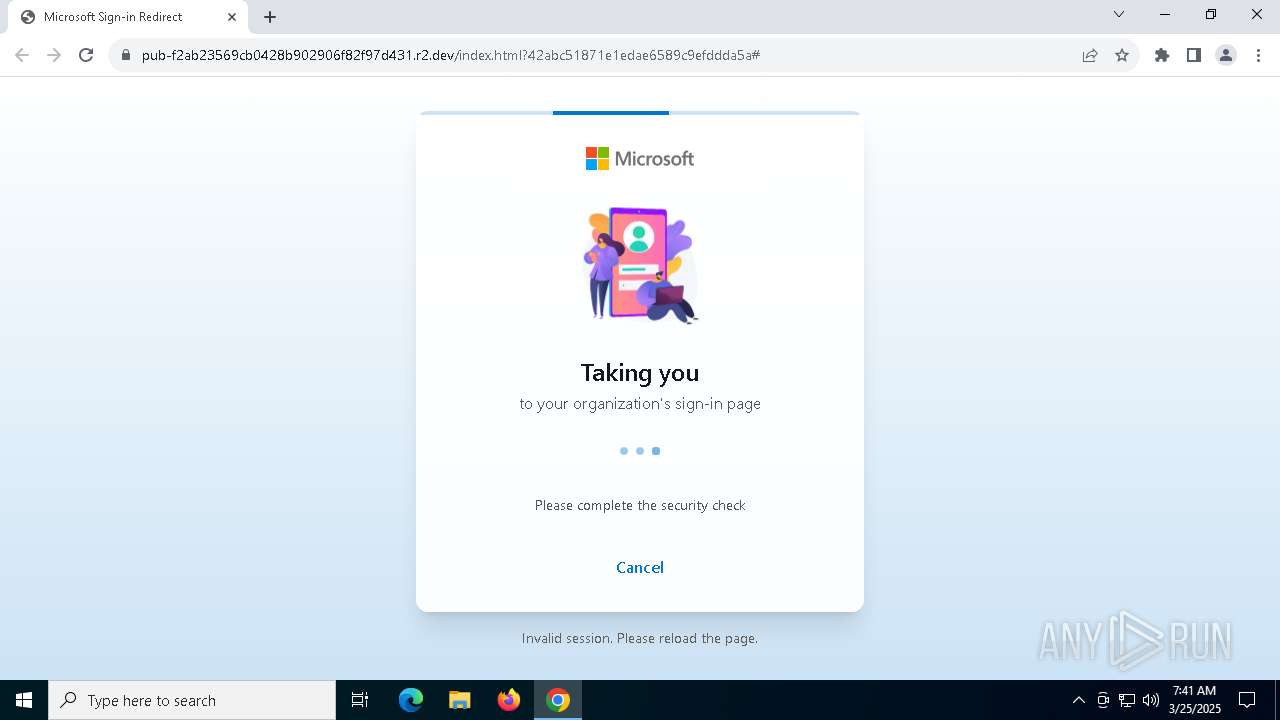
Task: Open the network status tray icon
Action: coord(1127,700)
